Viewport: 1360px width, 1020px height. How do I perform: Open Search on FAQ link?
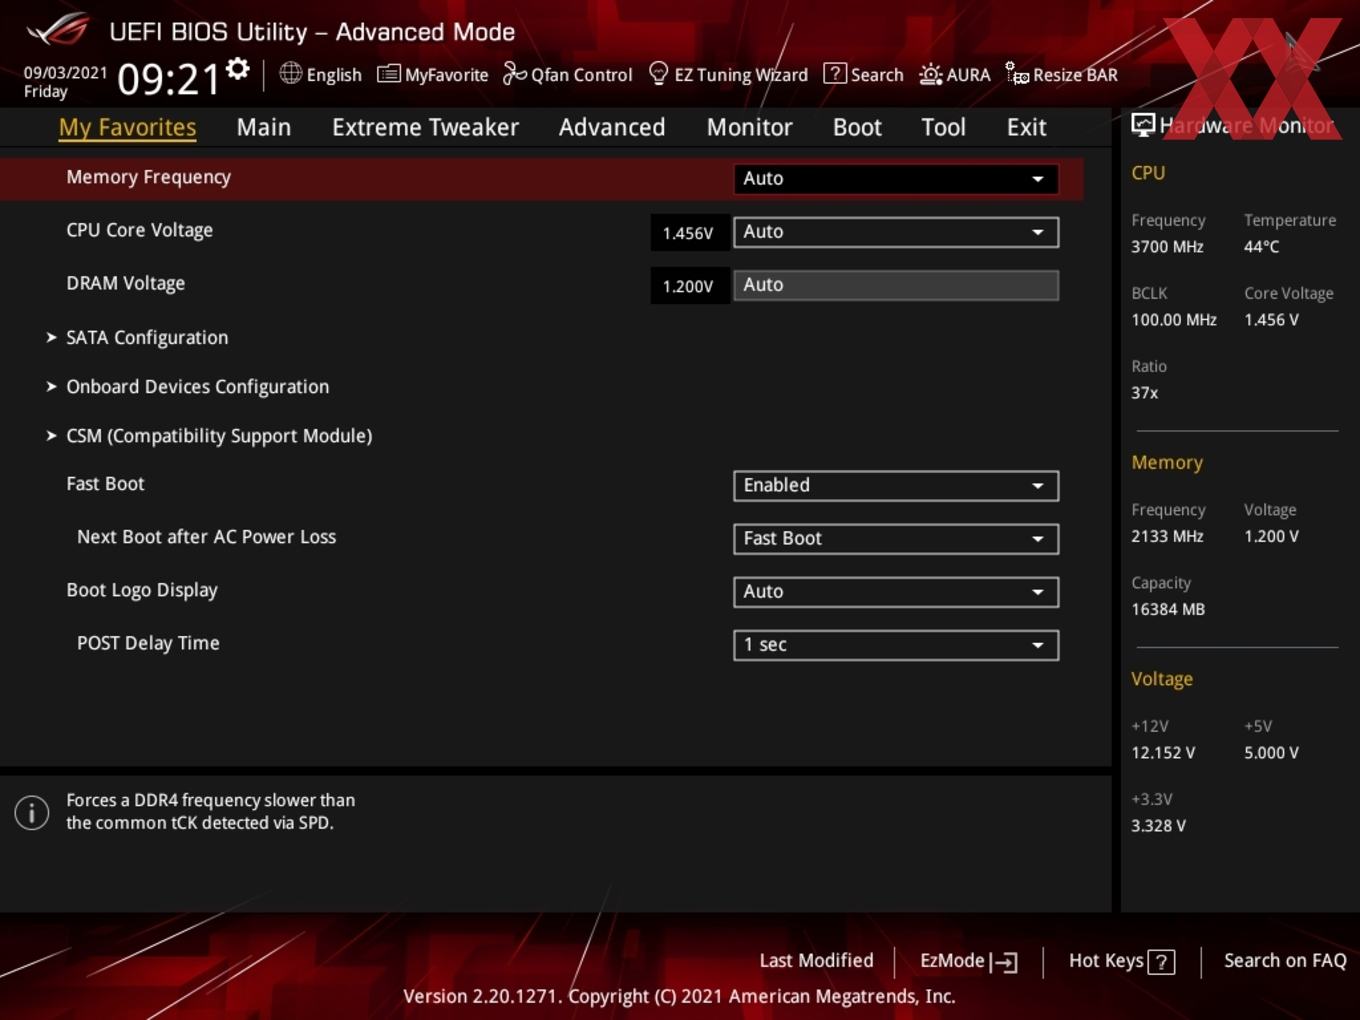pos(1285,960)
